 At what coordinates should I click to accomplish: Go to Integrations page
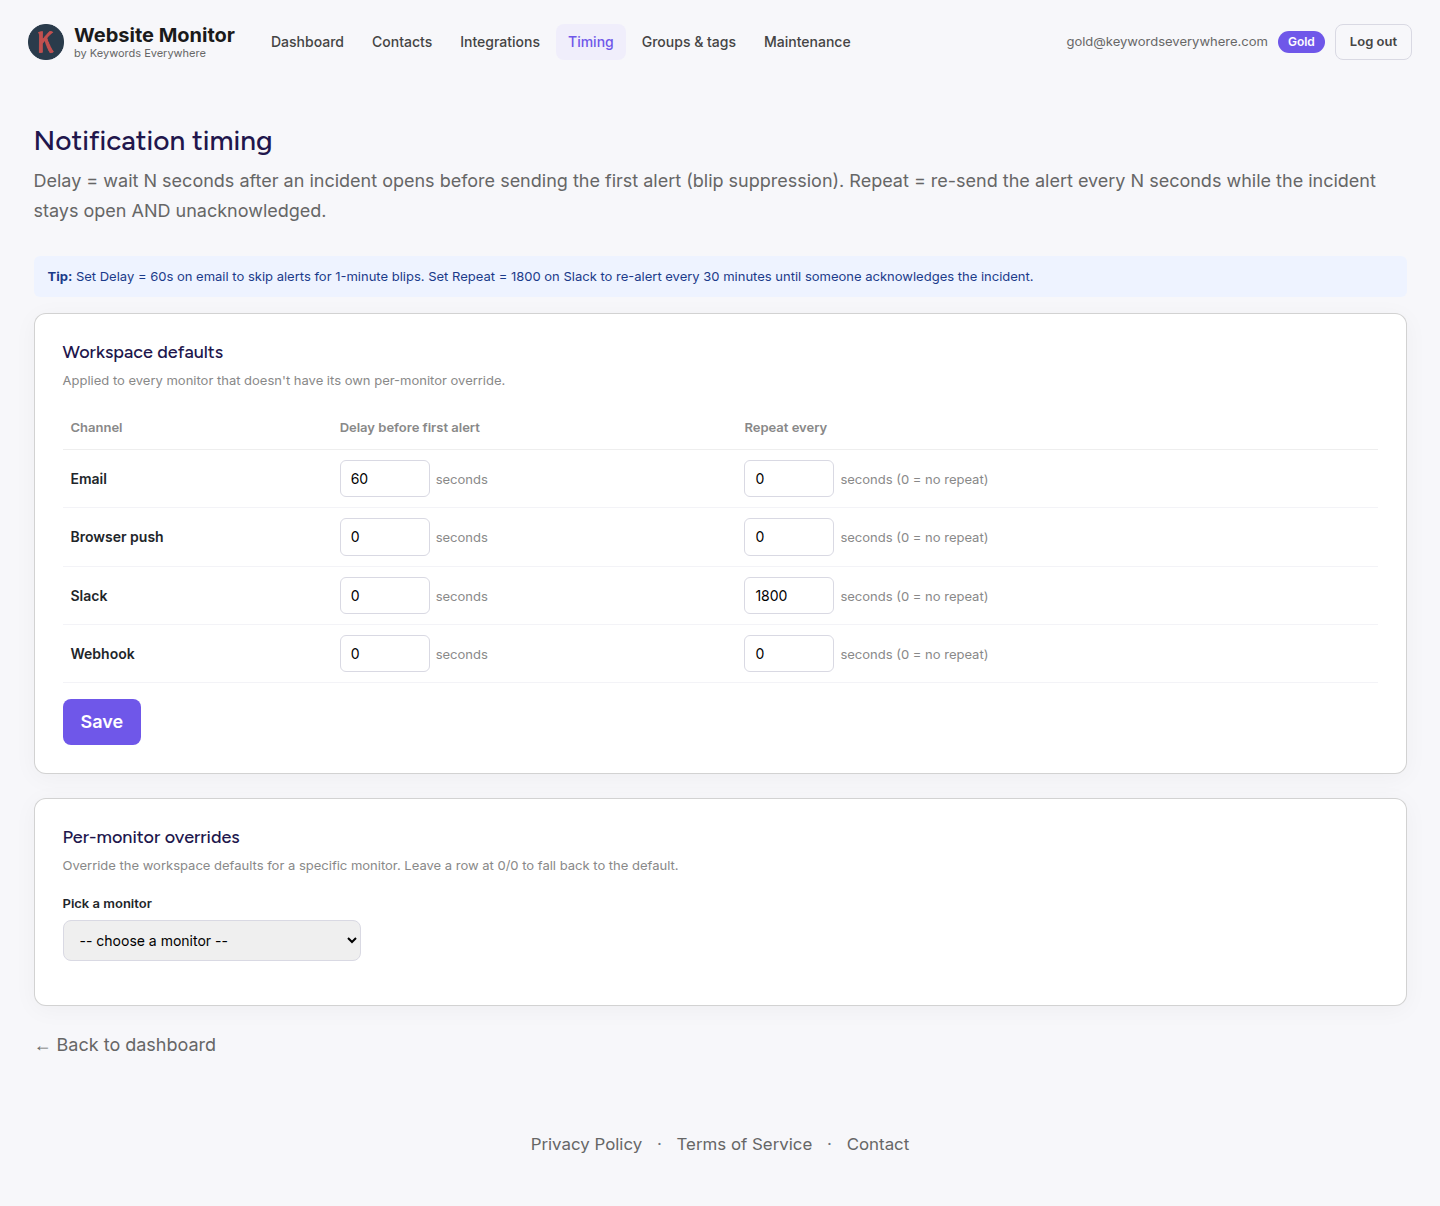pos(500,42)
